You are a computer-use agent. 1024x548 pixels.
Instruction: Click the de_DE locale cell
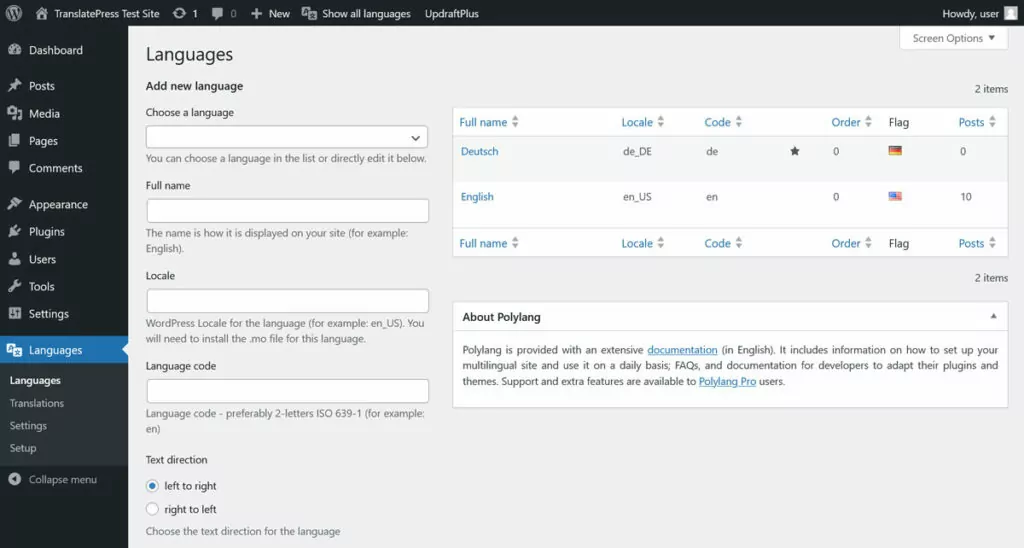pos(637,151)
